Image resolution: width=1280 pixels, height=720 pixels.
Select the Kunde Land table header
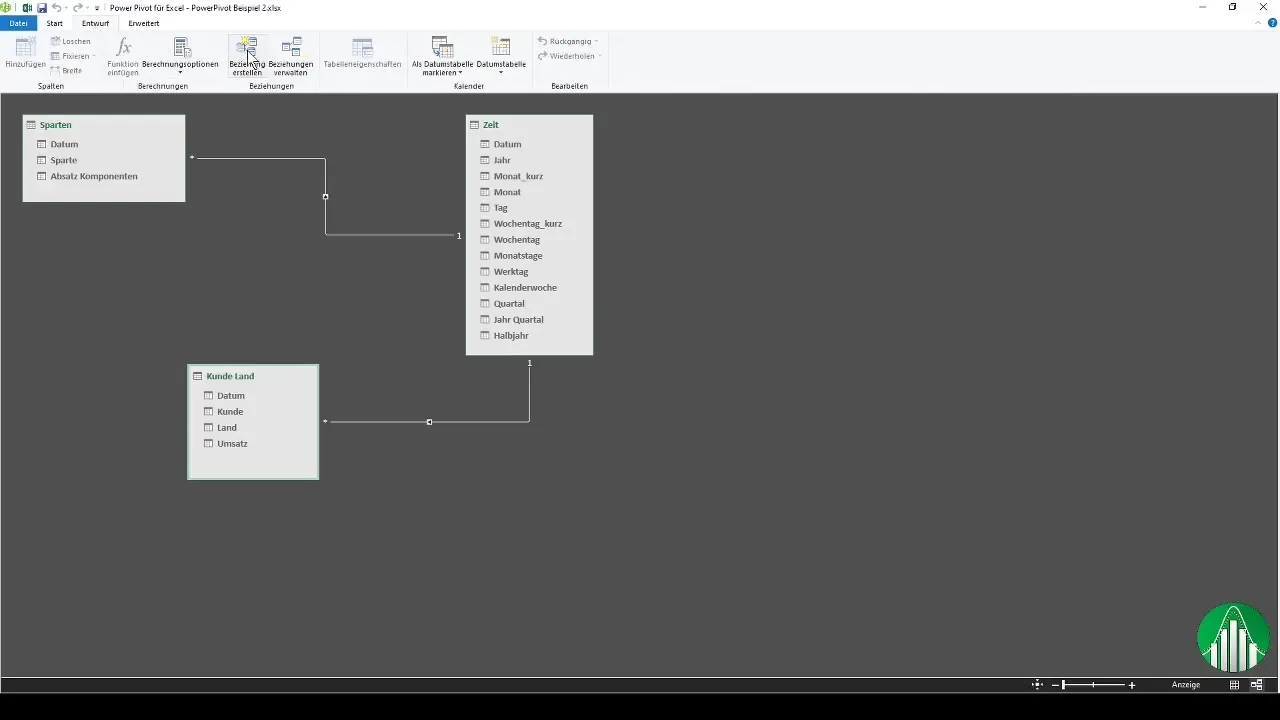[x=253, y=376]
